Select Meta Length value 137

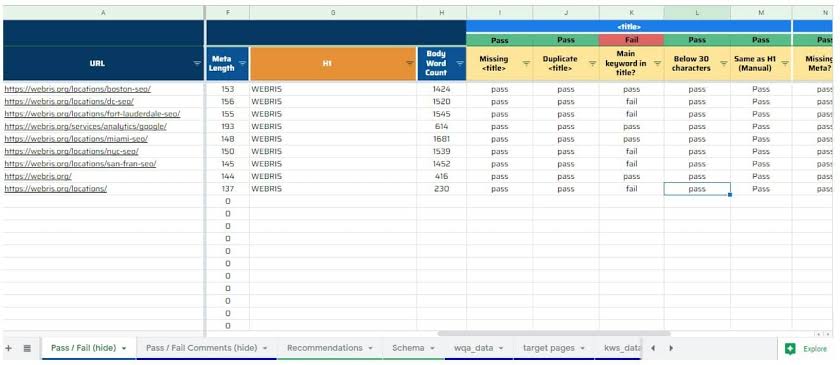pyautogui.click(x=227, y=189)
